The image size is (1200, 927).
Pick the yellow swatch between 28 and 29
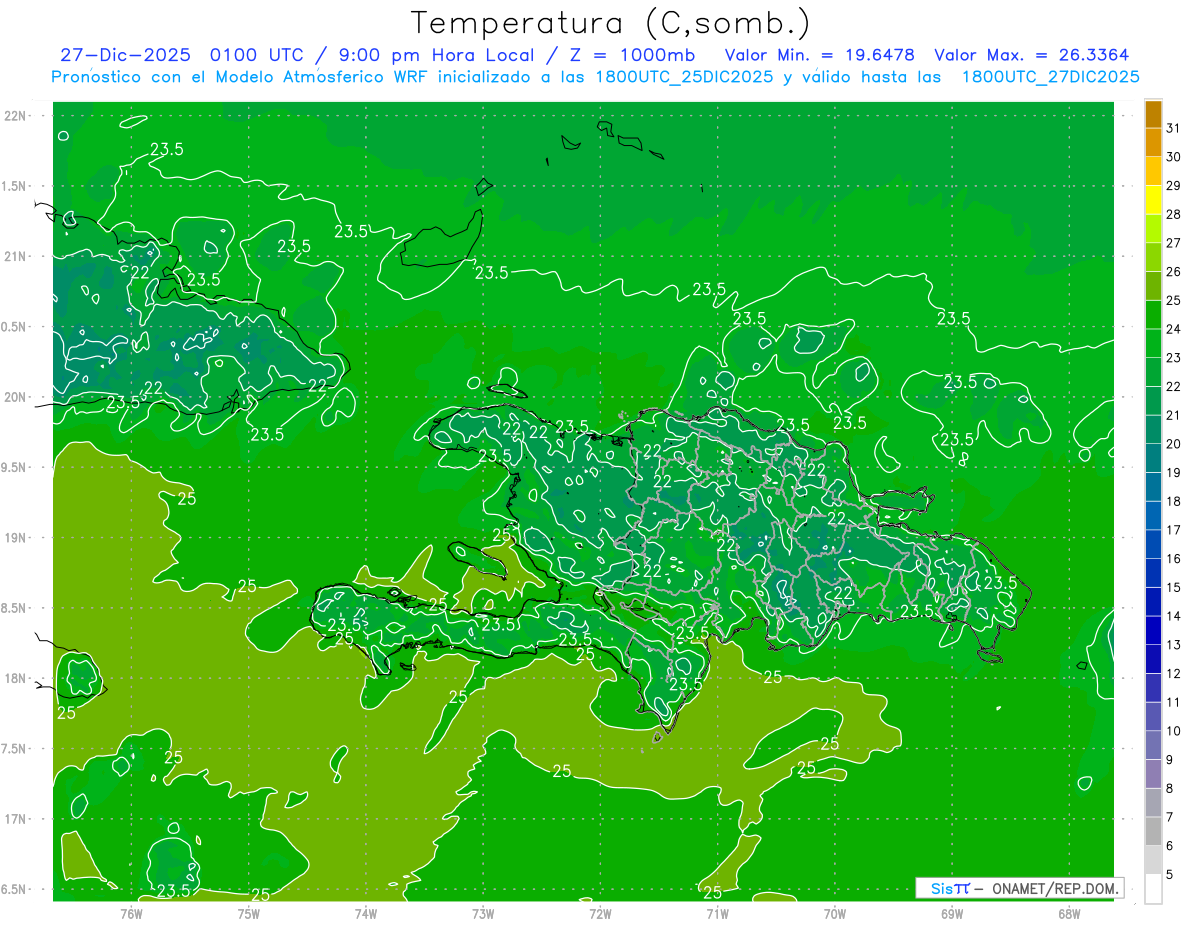(1154, 200)
